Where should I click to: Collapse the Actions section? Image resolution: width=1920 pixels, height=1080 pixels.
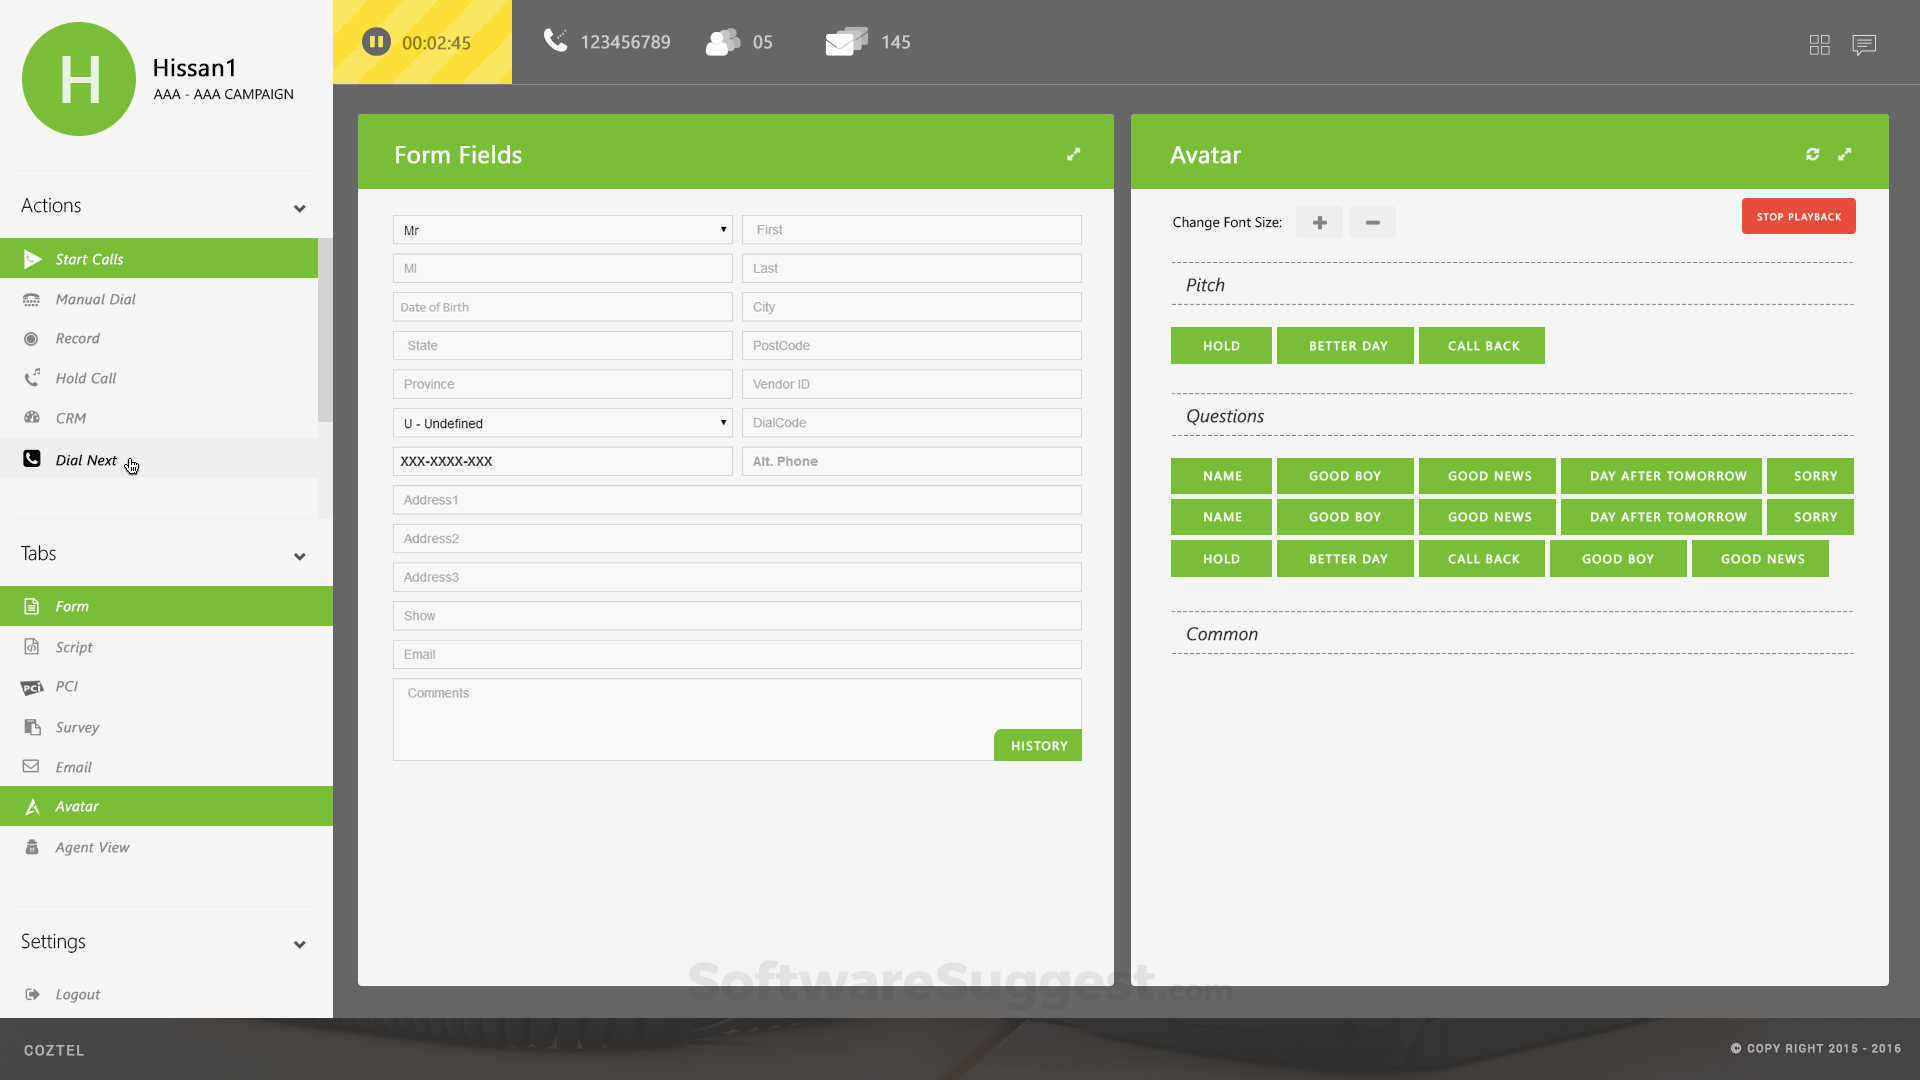coord(299,209)
